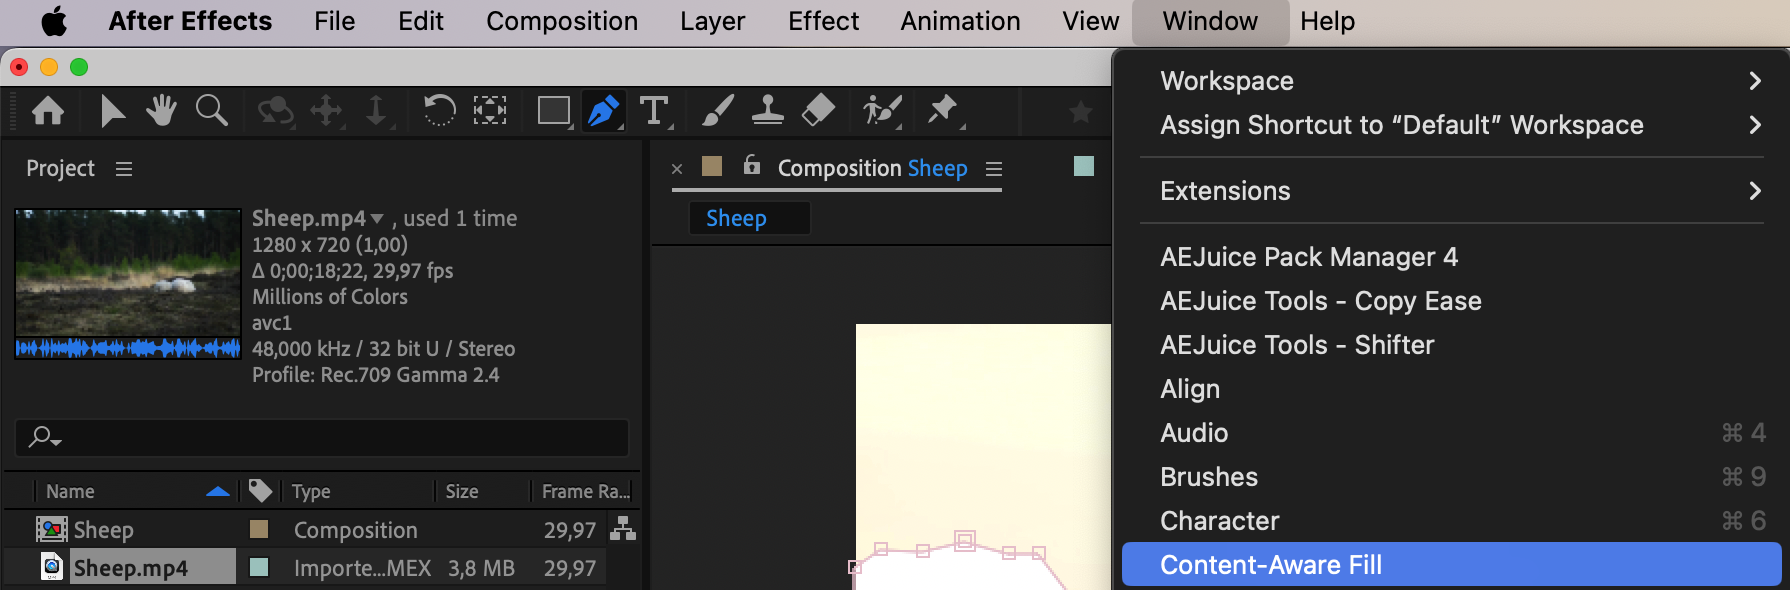Select the Pan Behind anchor point tool
Screen dimensions: 1790x590
tap(489, 110)
